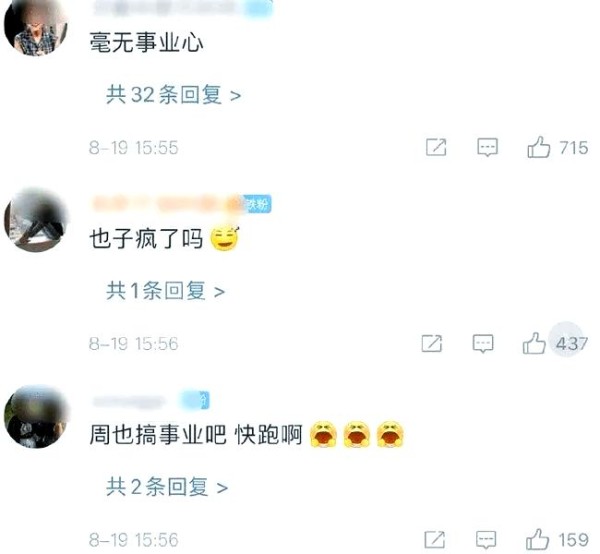Like the comment with 159 likes
600x554 pixels.
537,539
